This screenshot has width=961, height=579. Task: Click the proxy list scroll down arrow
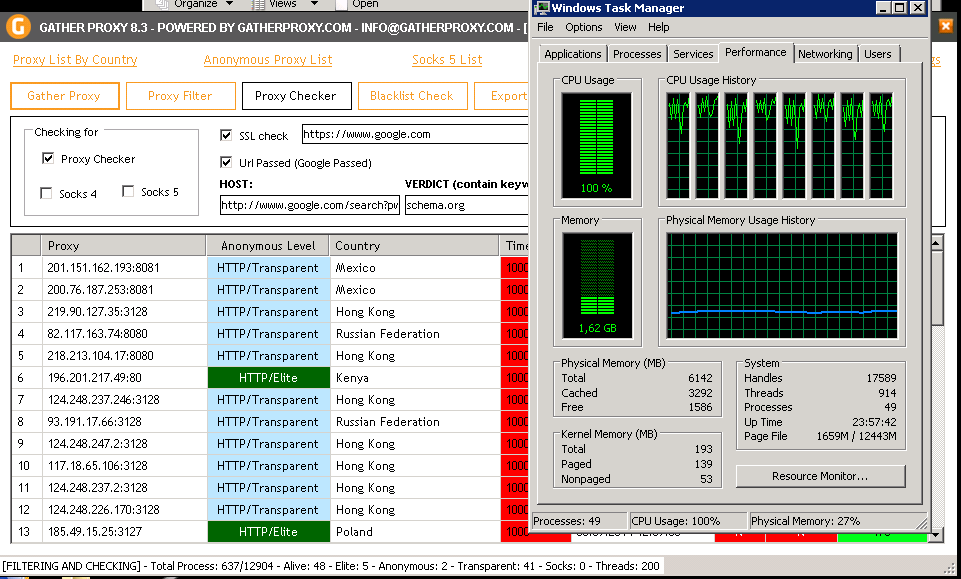tap(936, 535)
